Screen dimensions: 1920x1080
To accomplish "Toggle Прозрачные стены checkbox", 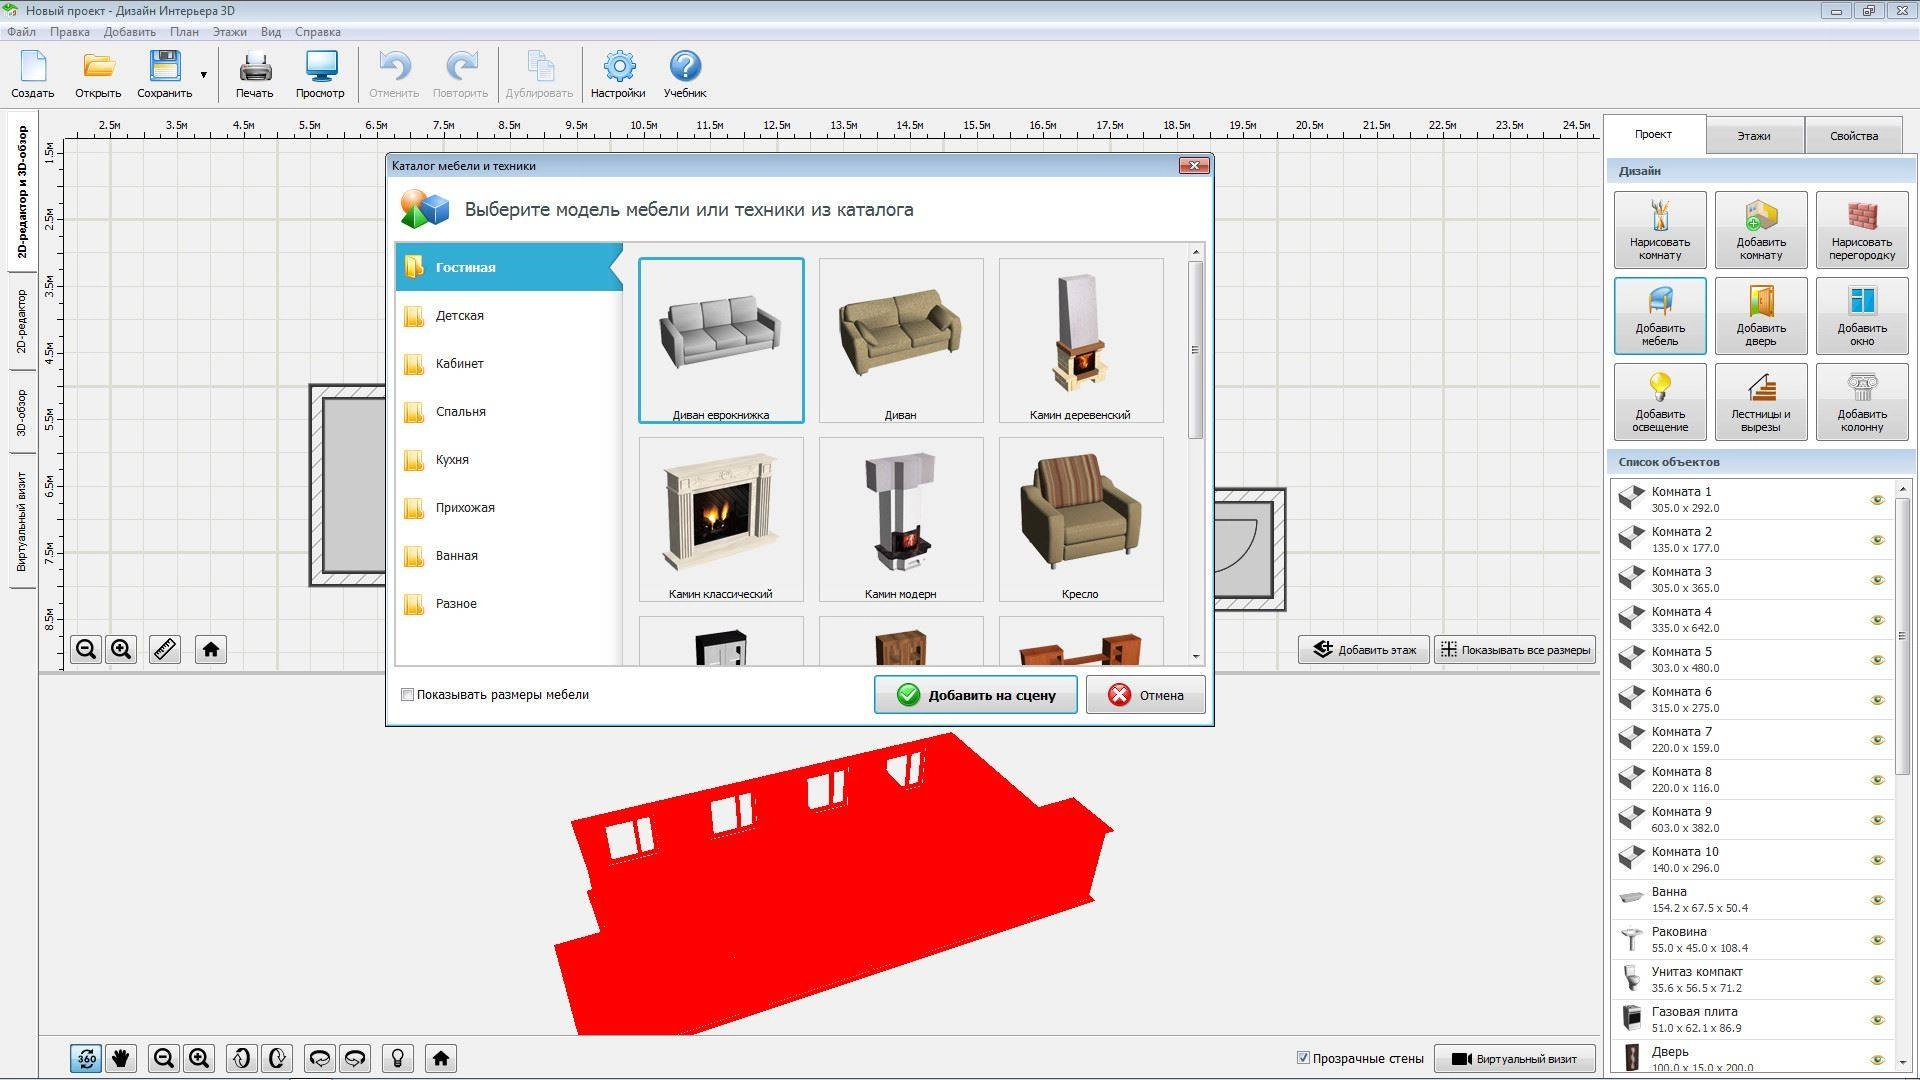I will pyautogui.click(x=1303, y=1058).
